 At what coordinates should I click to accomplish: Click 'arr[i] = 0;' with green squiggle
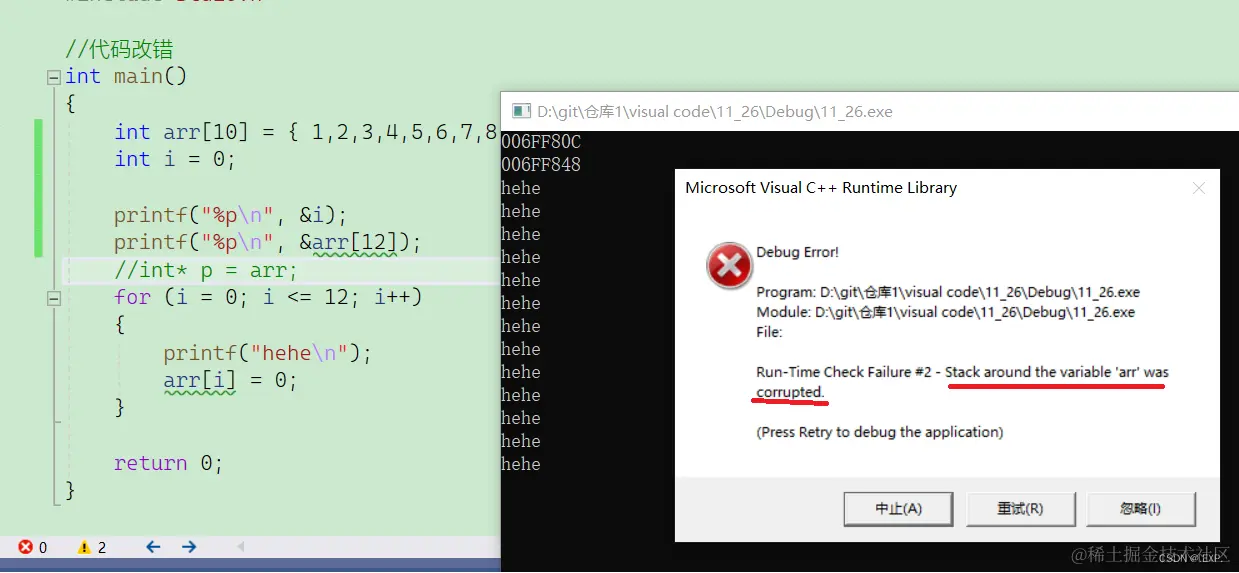(x=231, y=381)
